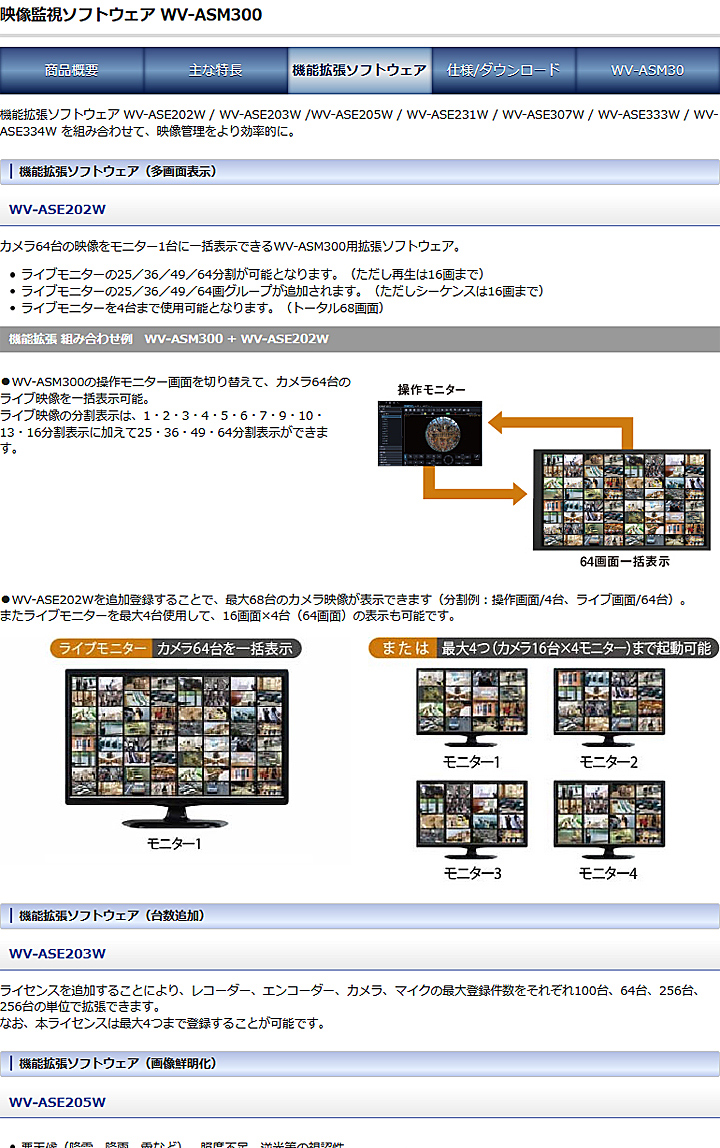Click the 最大4つ(カメラ16台×4モニター)まで起動可能 label

pyautogui.click(x=577, y=649)
